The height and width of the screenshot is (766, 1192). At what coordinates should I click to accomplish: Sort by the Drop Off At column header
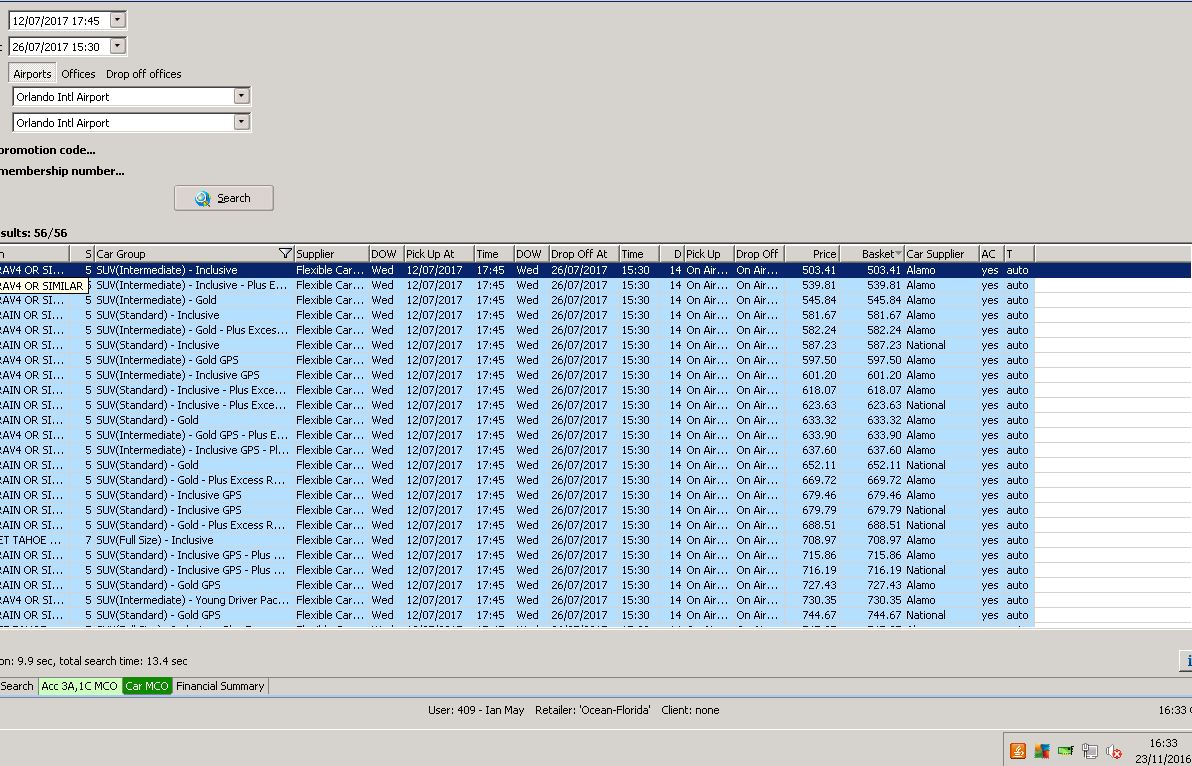point(584,254)
